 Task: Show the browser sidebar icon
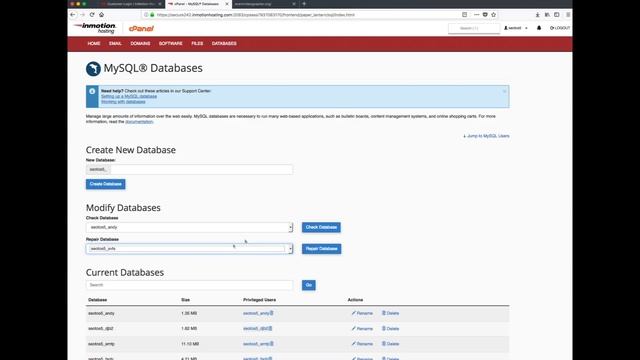click(557, 15)
